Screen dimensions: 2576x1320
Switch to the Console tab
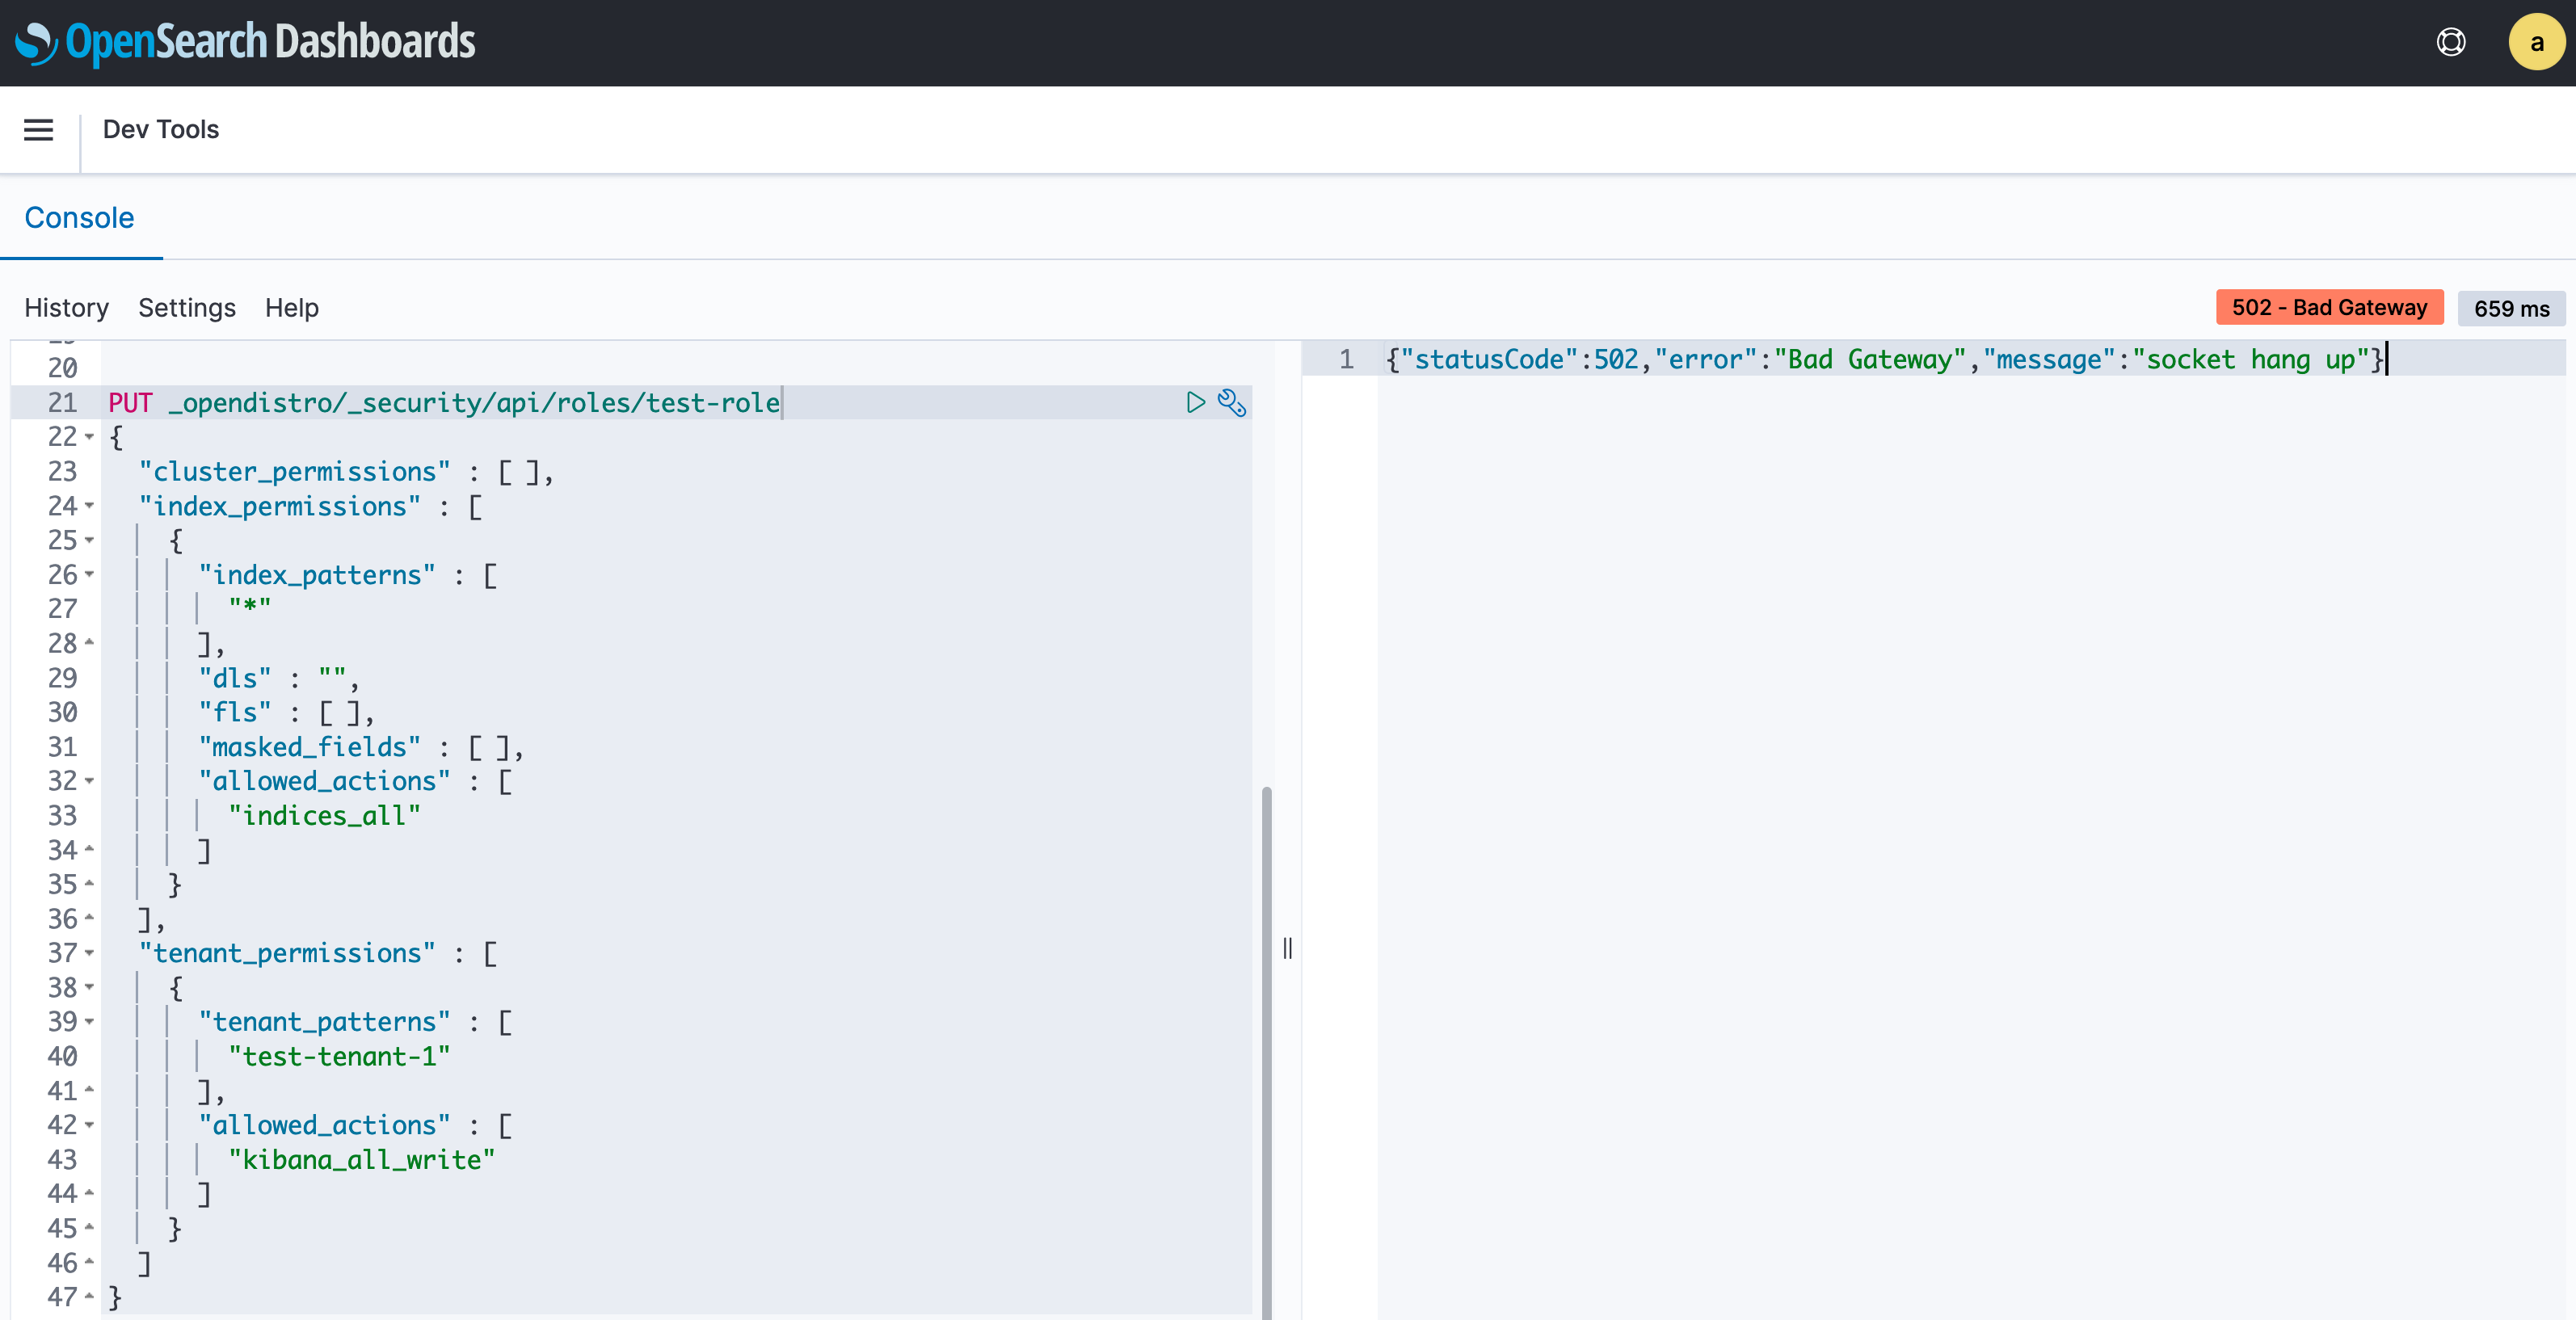pos(80,217)
